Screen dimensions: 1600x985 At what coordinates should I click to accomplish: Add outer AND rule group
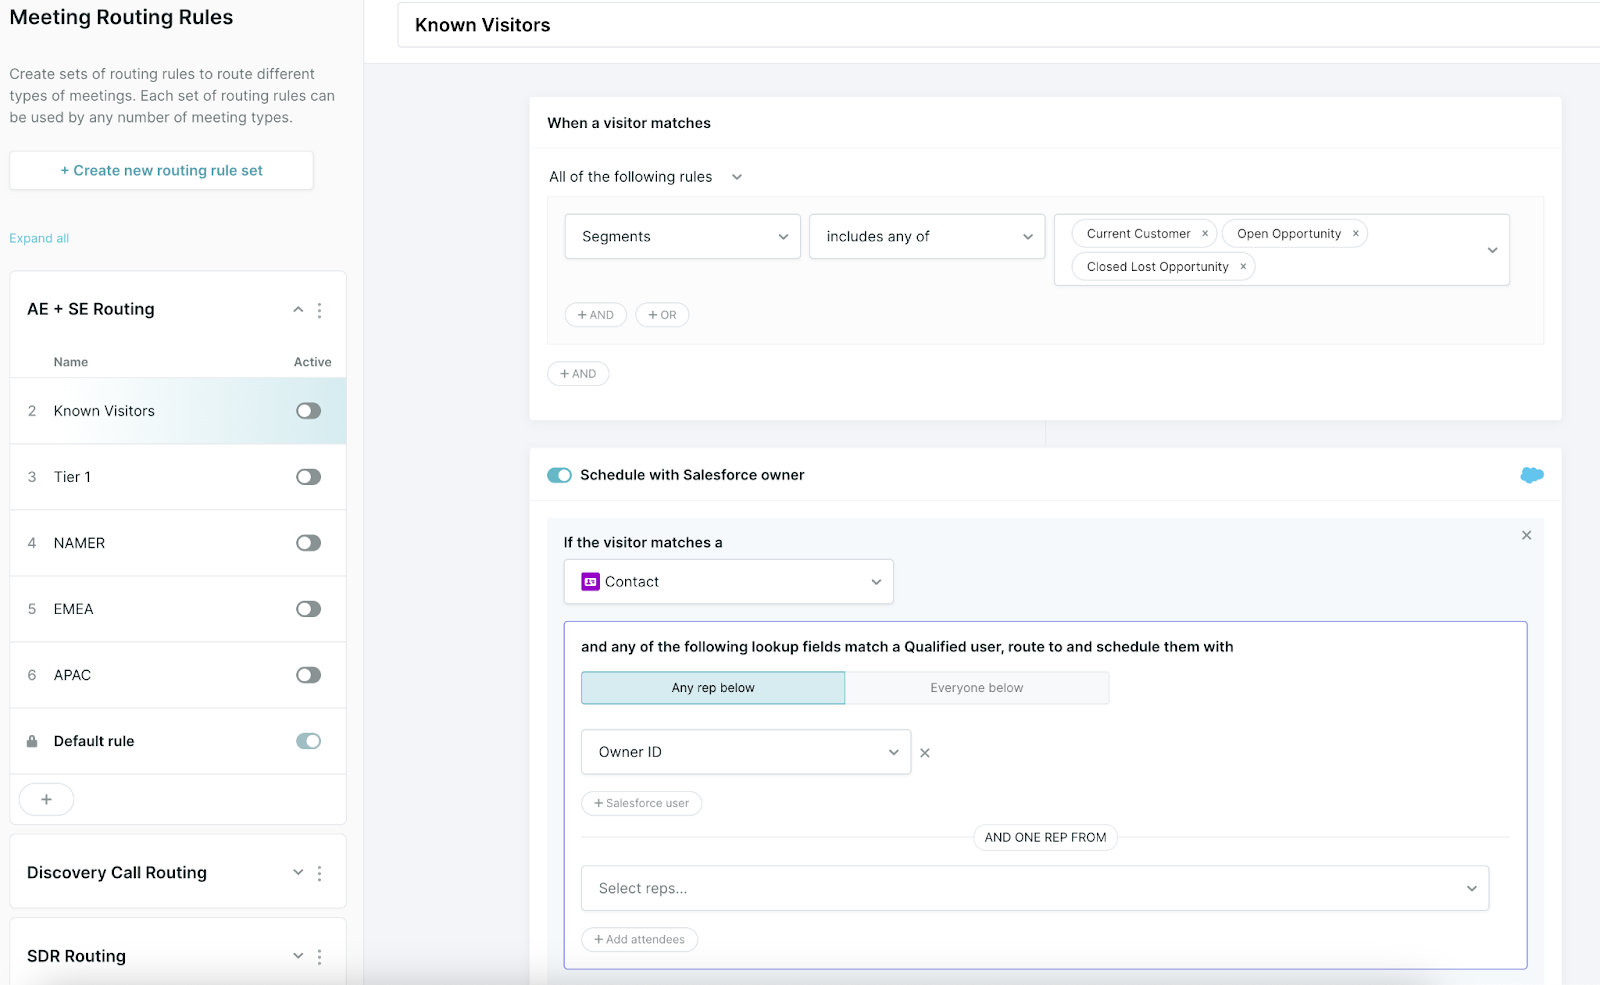coord(578,374)
